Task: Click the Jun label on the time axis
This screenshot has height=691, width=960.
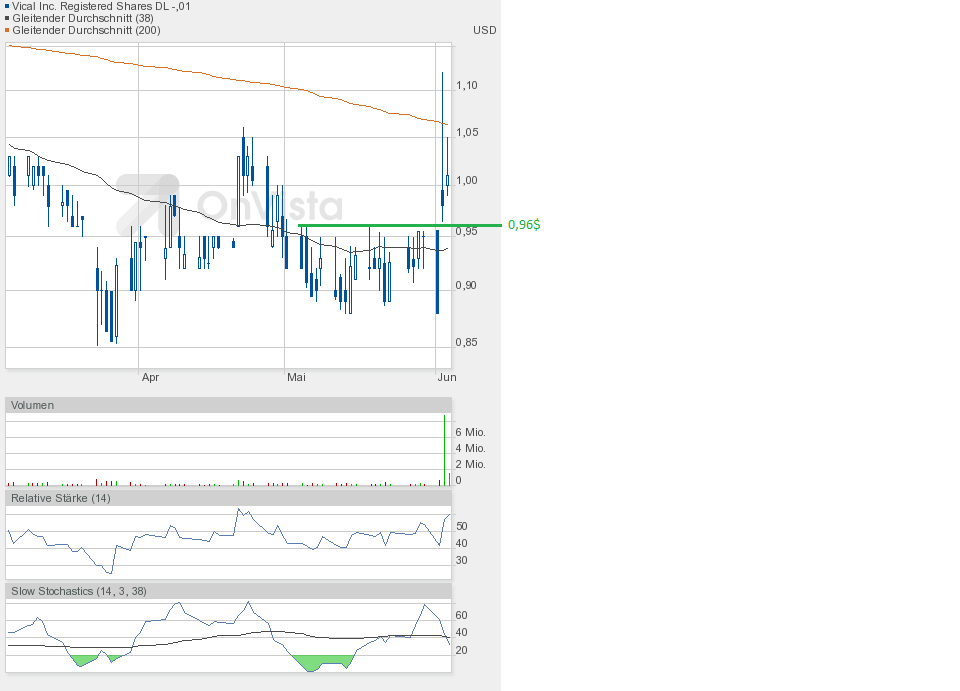Action: (x=446, y=377)
